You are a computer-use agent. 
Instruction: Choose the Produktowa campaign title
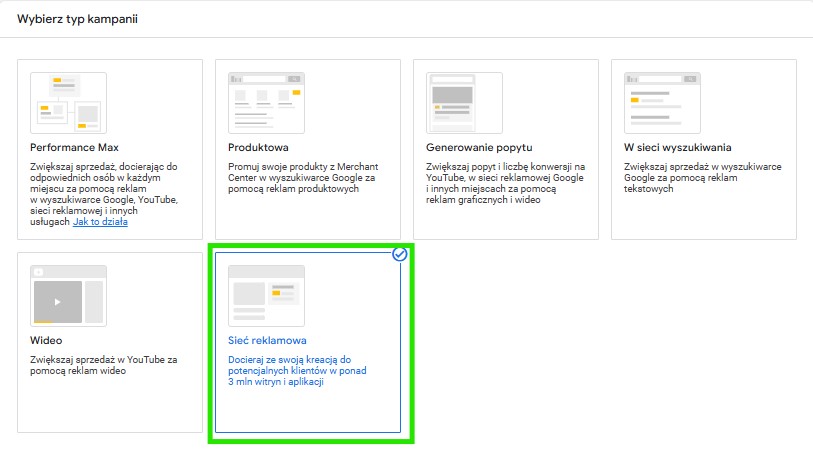pyautogui.click(x=258, y=147)
